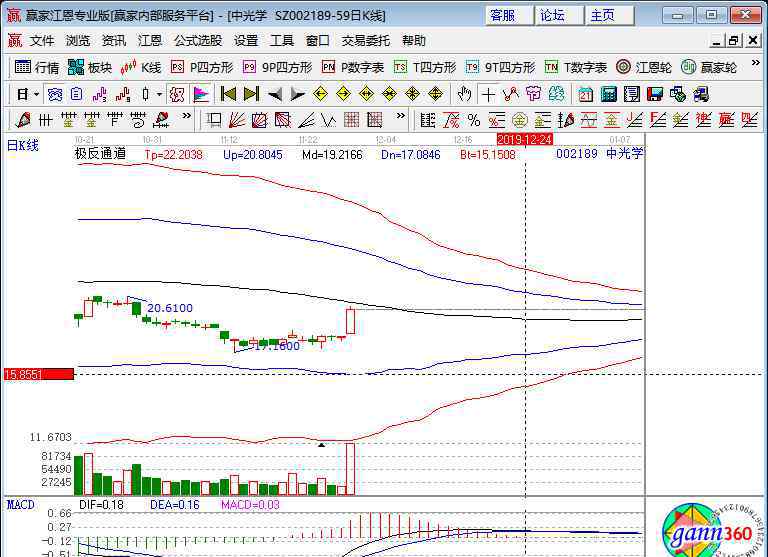The image size is (768, 557).
Task: Select the pencil drawing tool
Action: 22,120
